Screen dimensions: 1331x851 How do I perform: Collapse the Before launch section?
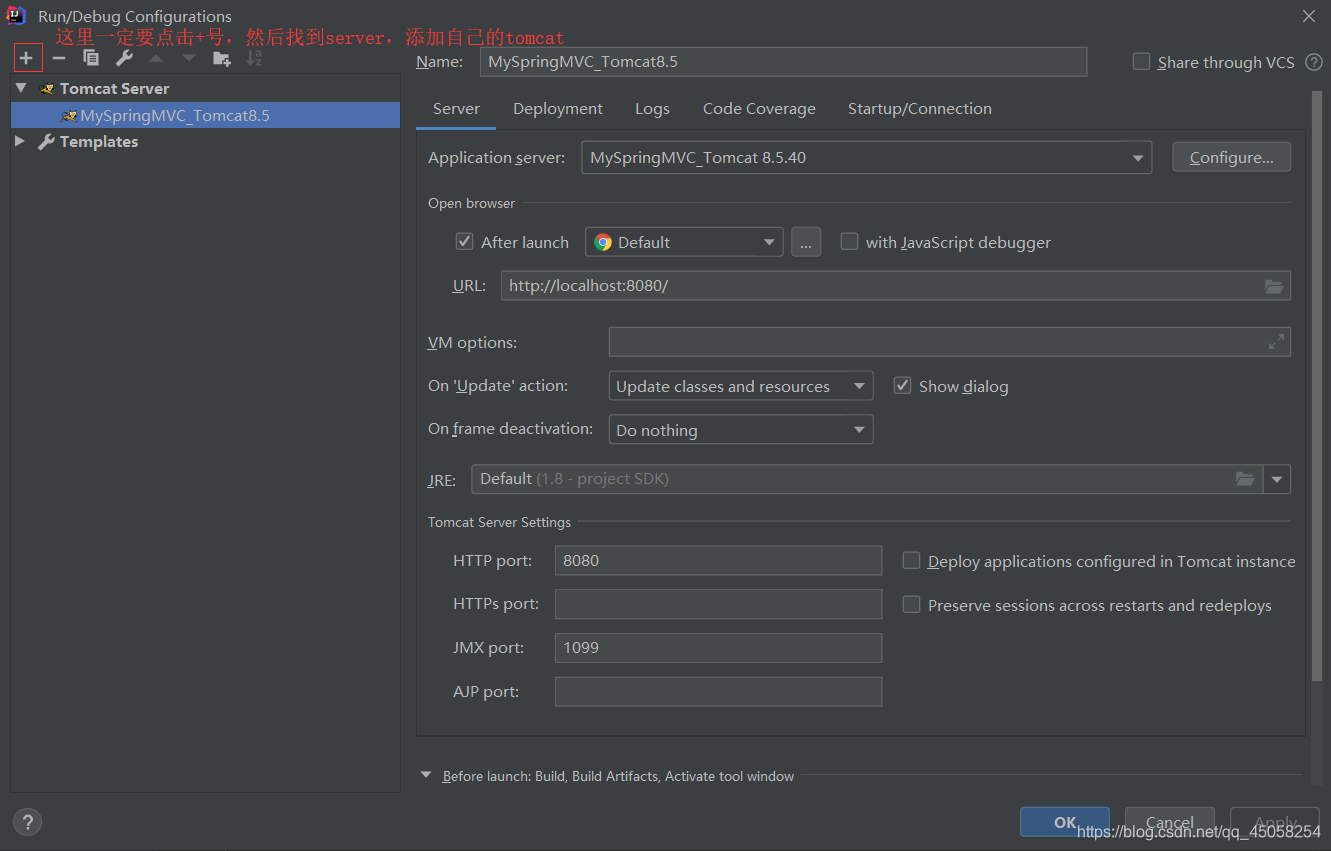(426, 775)
